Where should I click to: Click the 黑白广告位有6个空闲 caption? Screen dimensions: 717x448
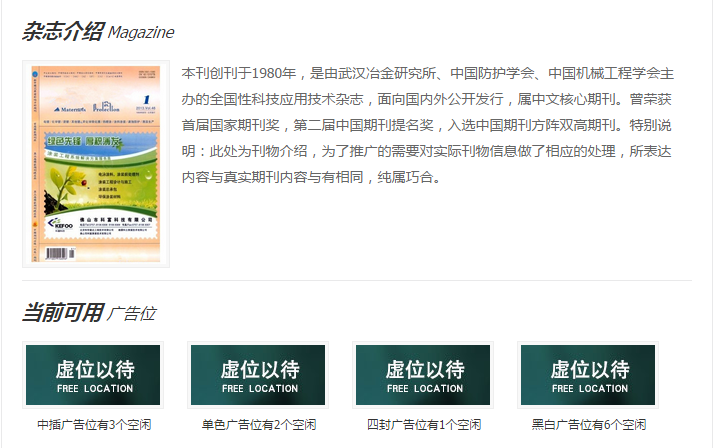click(589, 425)
